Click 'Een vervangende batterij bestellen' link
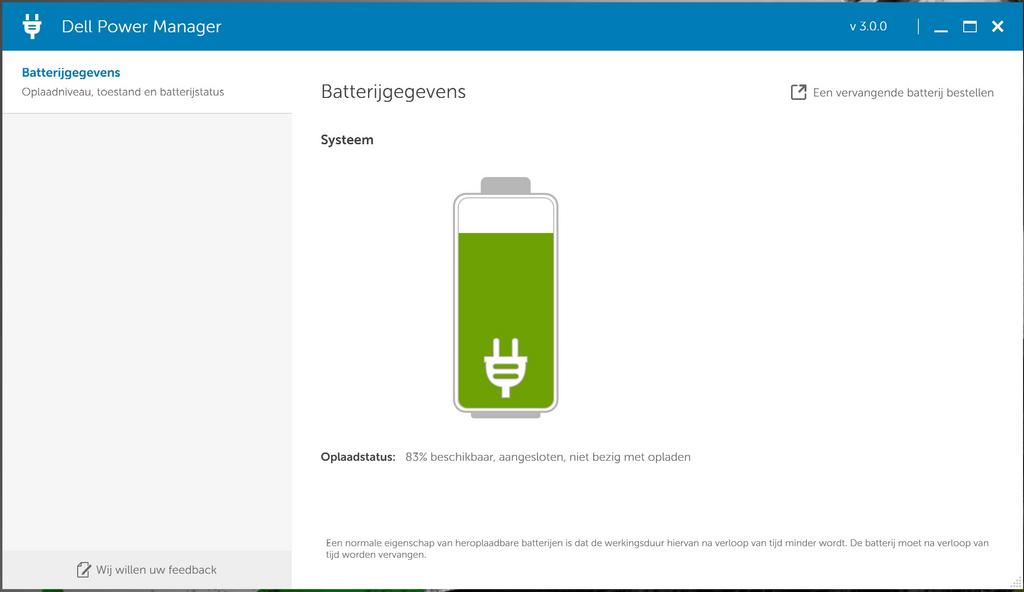The width and height of the screenshot is (1024, 592). click(x=903, y=93)
